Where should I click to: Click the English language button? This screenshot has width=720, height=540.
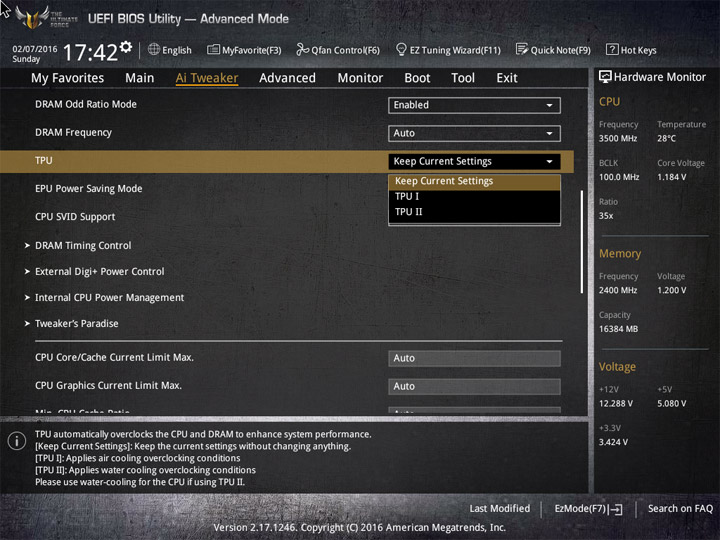click(170, 50)
